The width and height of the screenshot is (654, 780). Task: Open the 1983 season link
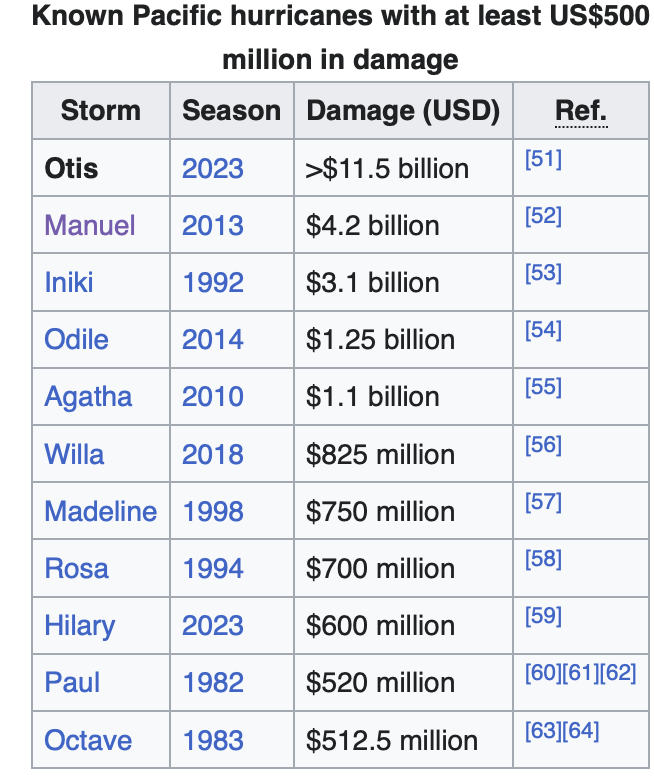(x=213, y=740)
